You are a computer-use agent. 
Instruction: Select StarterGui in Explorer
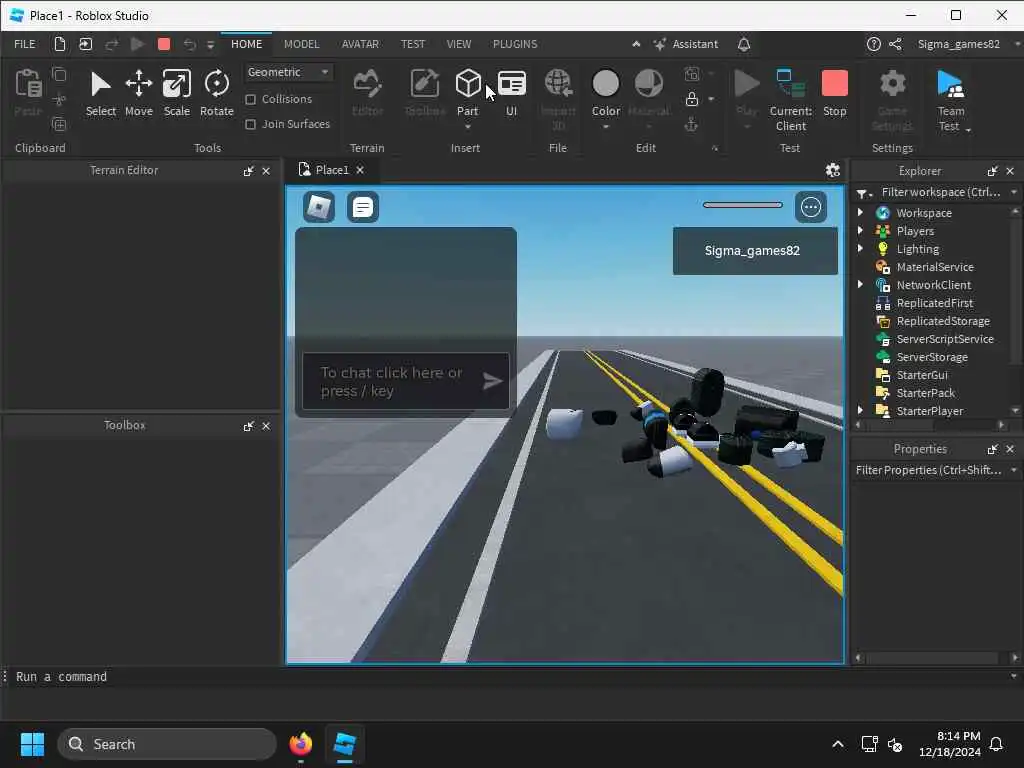pos(921,375)
